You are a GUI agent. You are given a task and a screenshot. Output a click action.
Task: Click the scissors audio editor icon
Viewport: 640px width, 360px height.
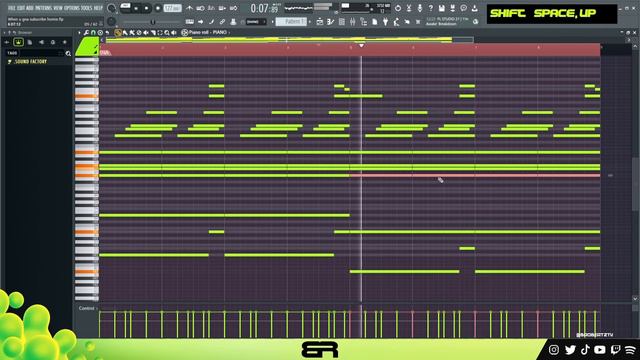click(409, 8)
